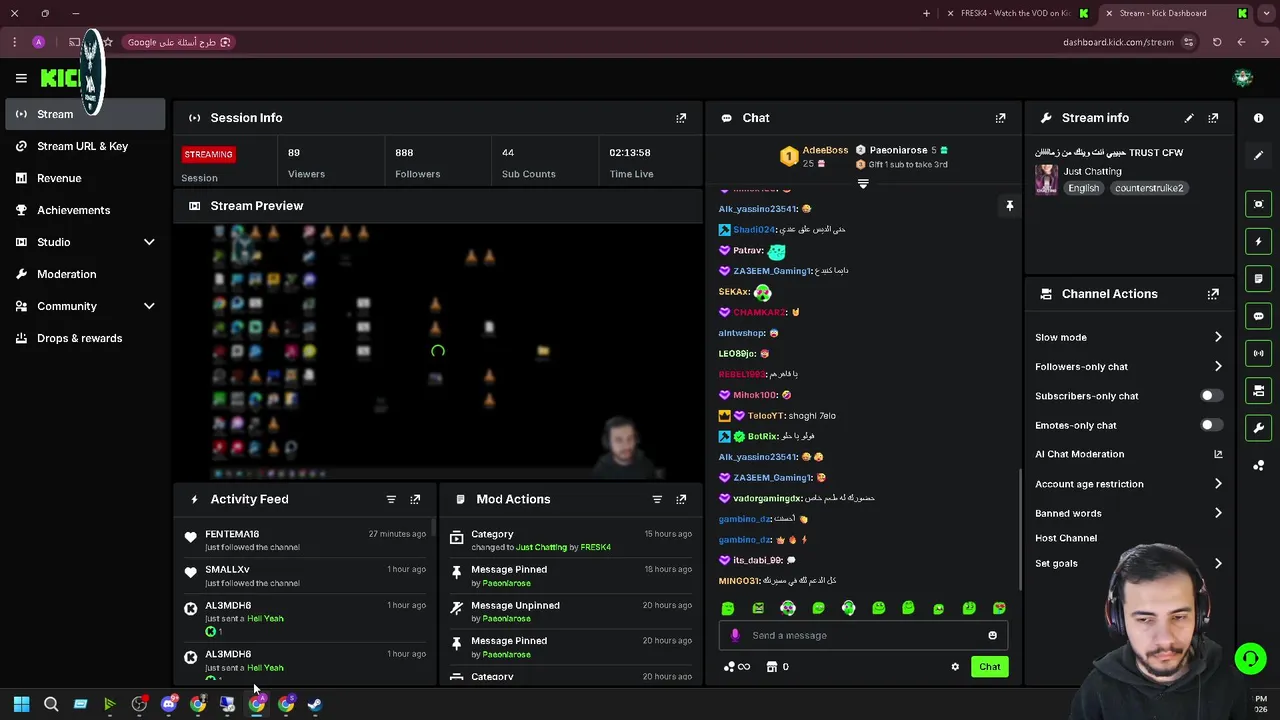Pop out the Stream info panel
Viewport: 1280px width, 720px height.
click(x=1213, y=118)
